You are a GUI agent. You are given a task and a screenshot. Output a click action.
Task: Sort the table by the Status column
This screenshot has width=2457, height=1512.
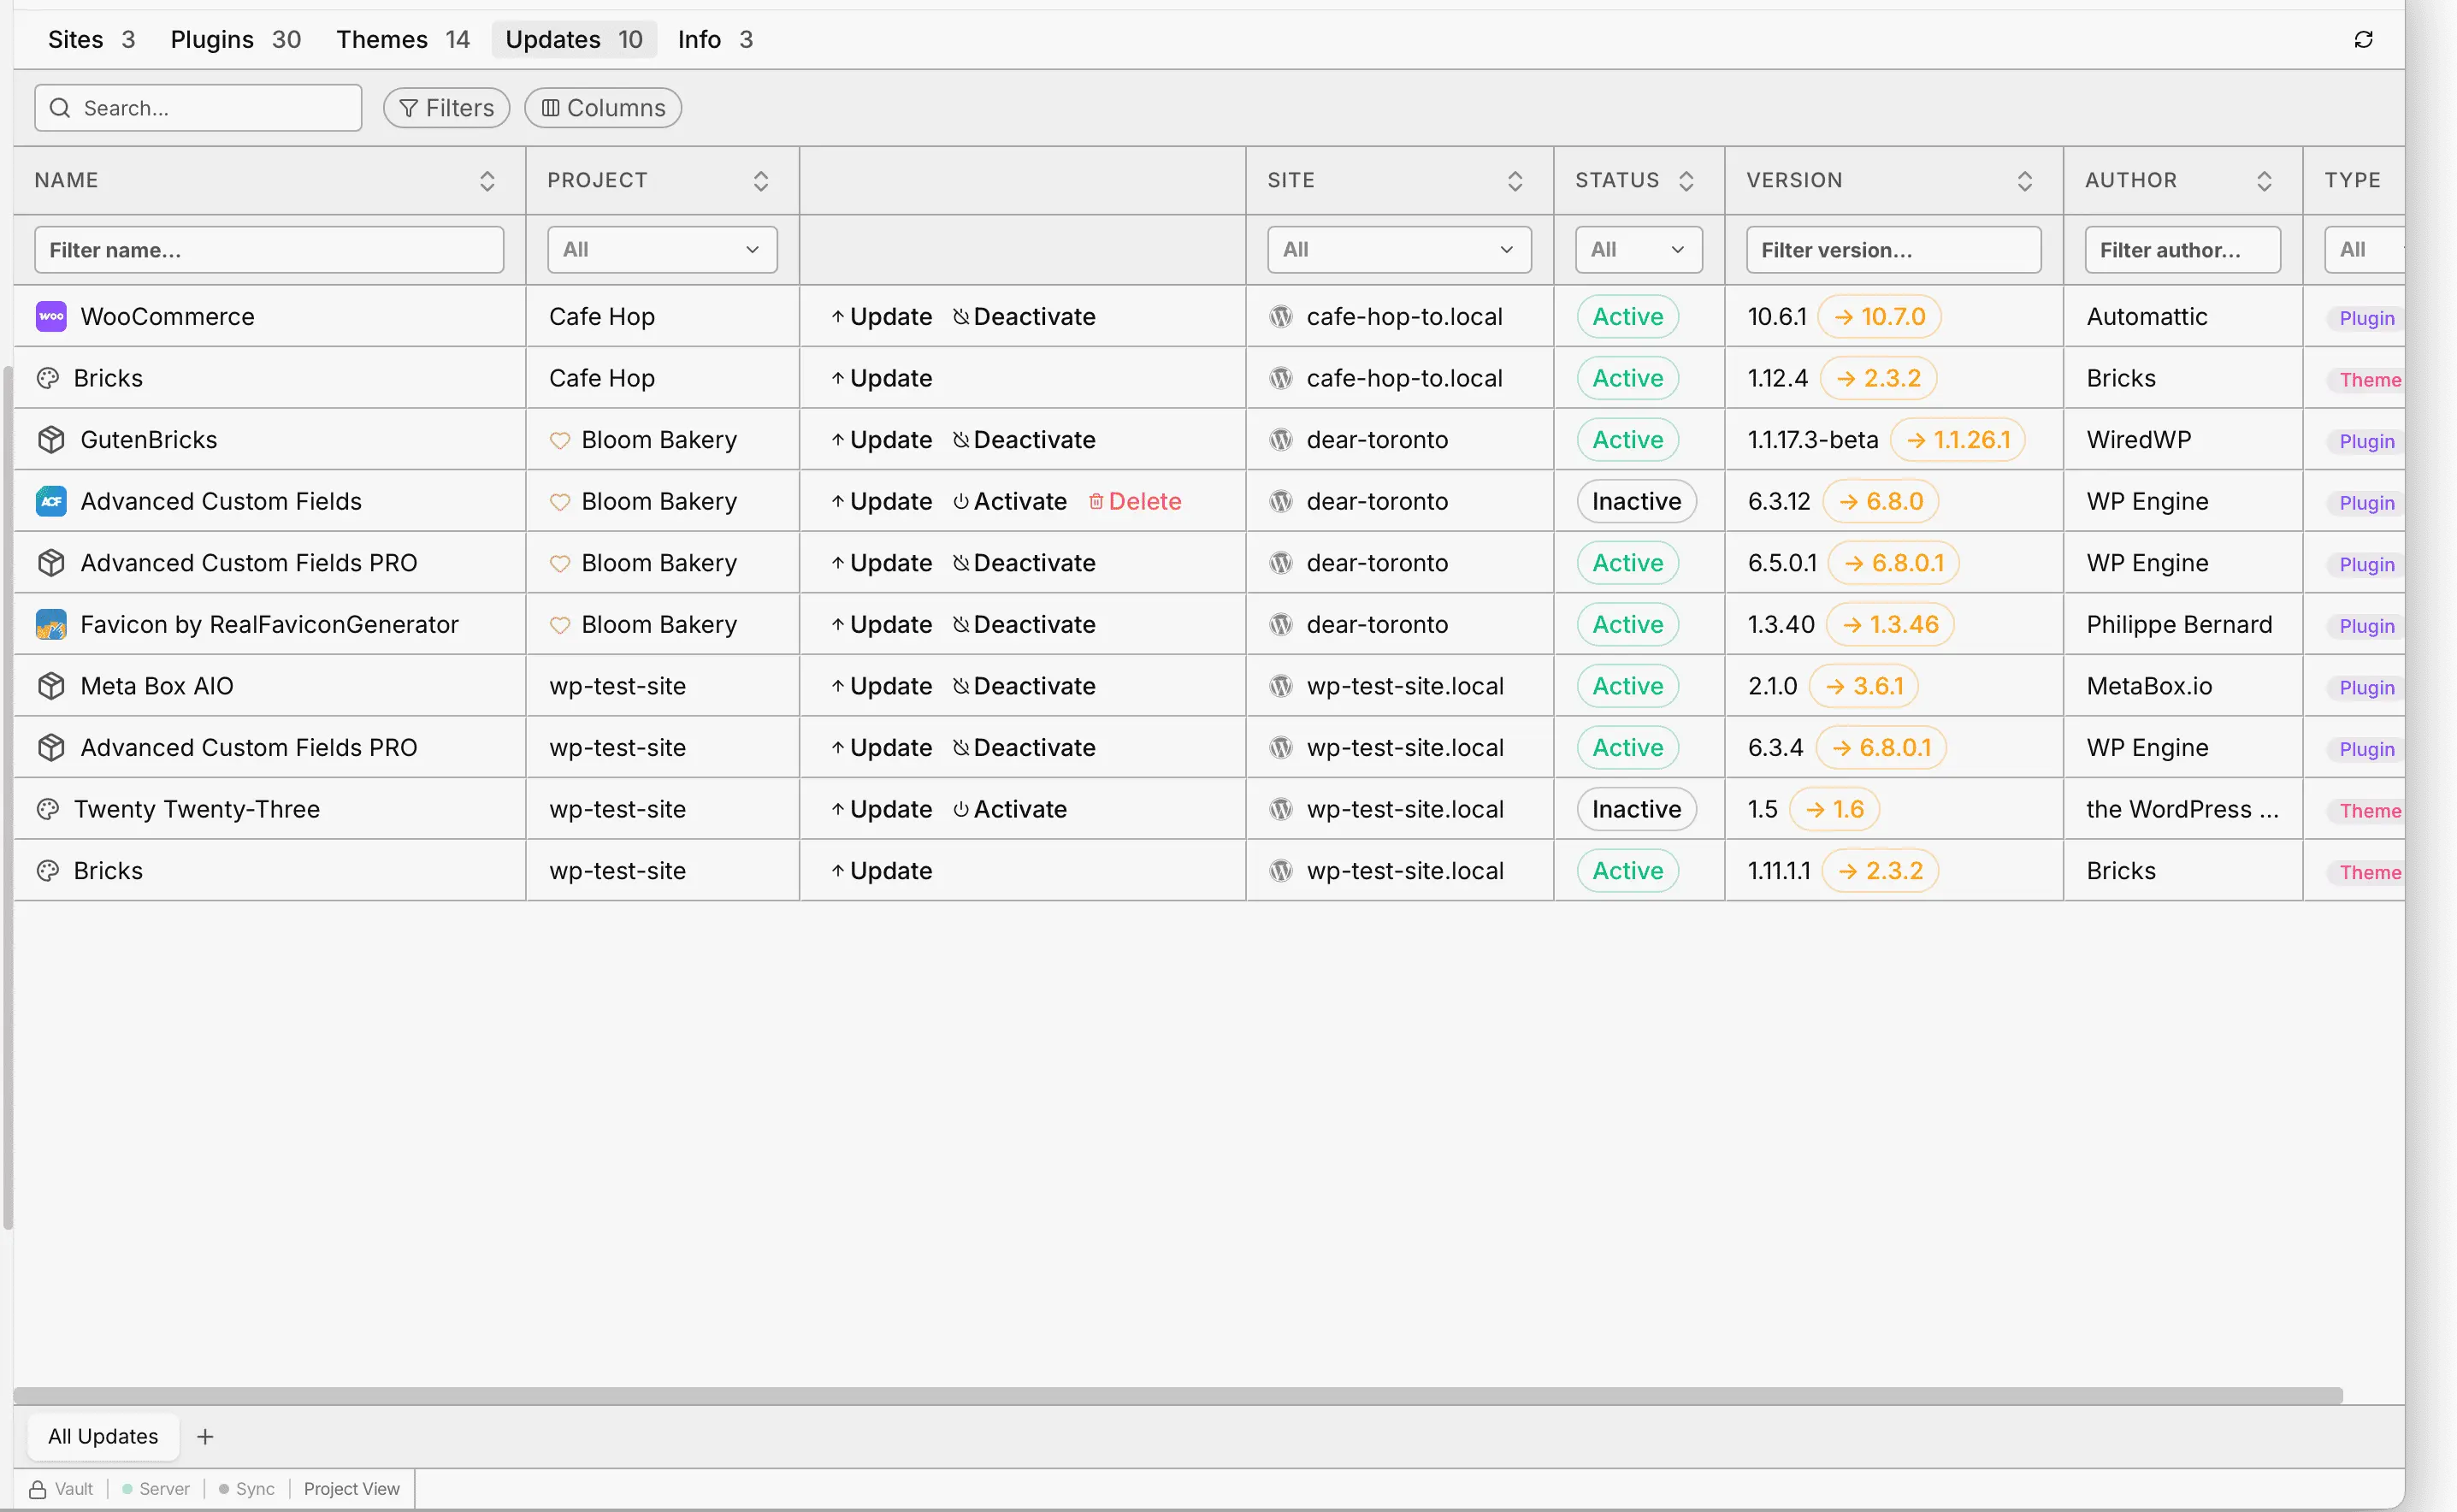click(x=1686, y=181)
